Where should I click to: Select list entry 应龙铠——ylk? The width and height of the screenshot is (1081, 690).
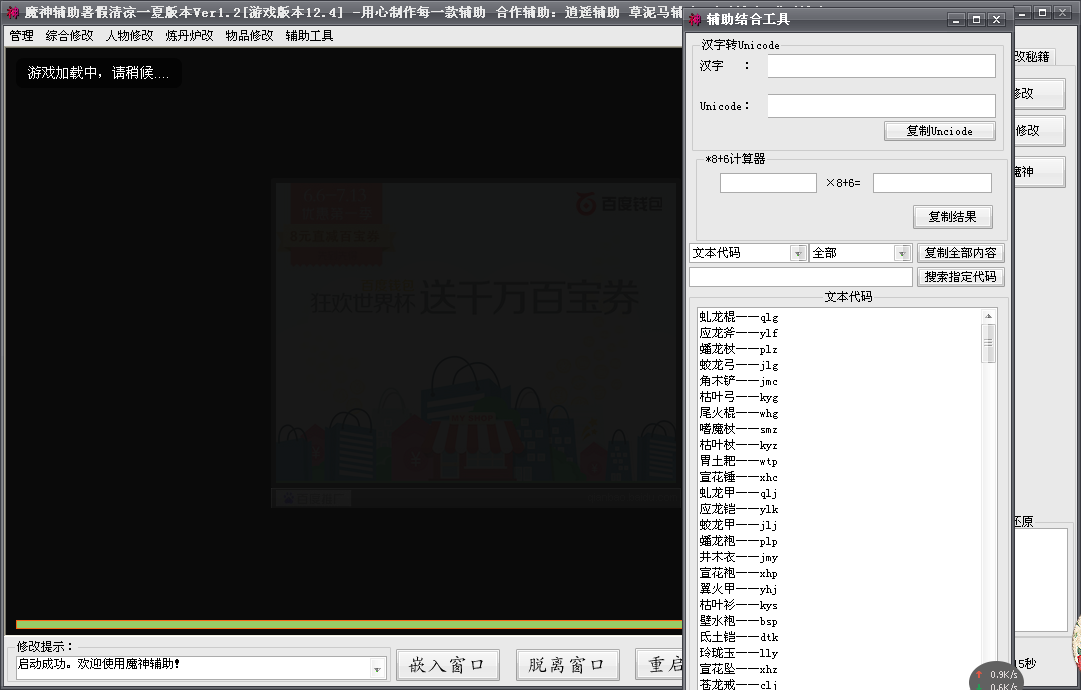(x=739, y=509)
